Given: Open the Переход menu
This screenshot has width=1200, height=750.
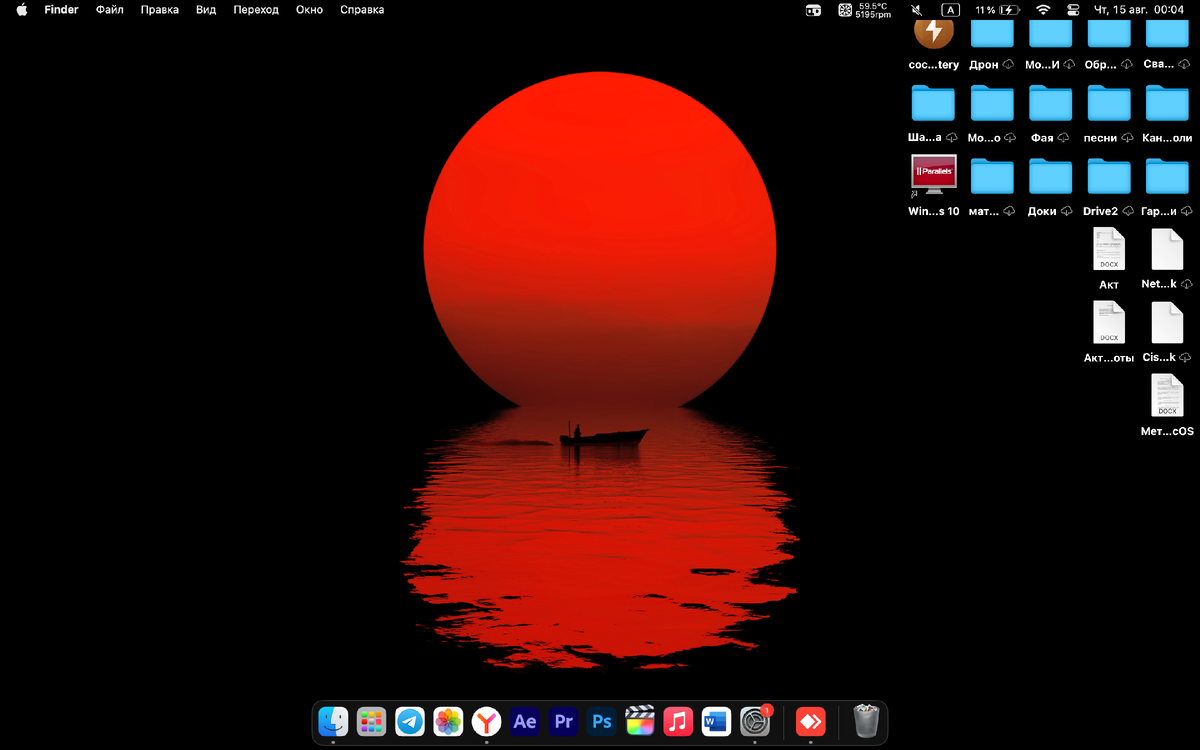Looking at the screenshot, I should [x=256, y=10].
